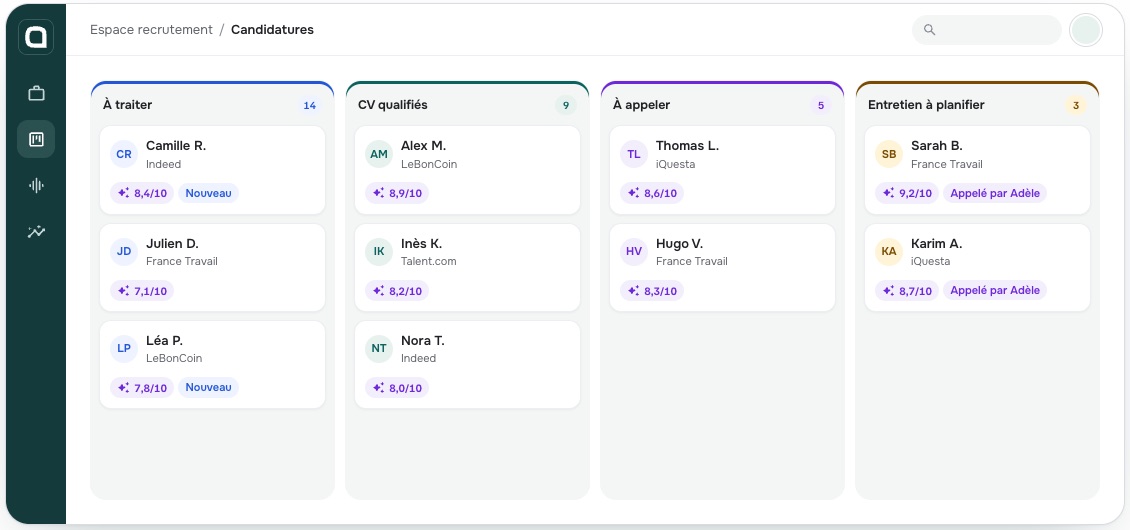Open candidate name Thomas L.
The width and height of the screenshot is (1130, 530).
pos(688,146)
